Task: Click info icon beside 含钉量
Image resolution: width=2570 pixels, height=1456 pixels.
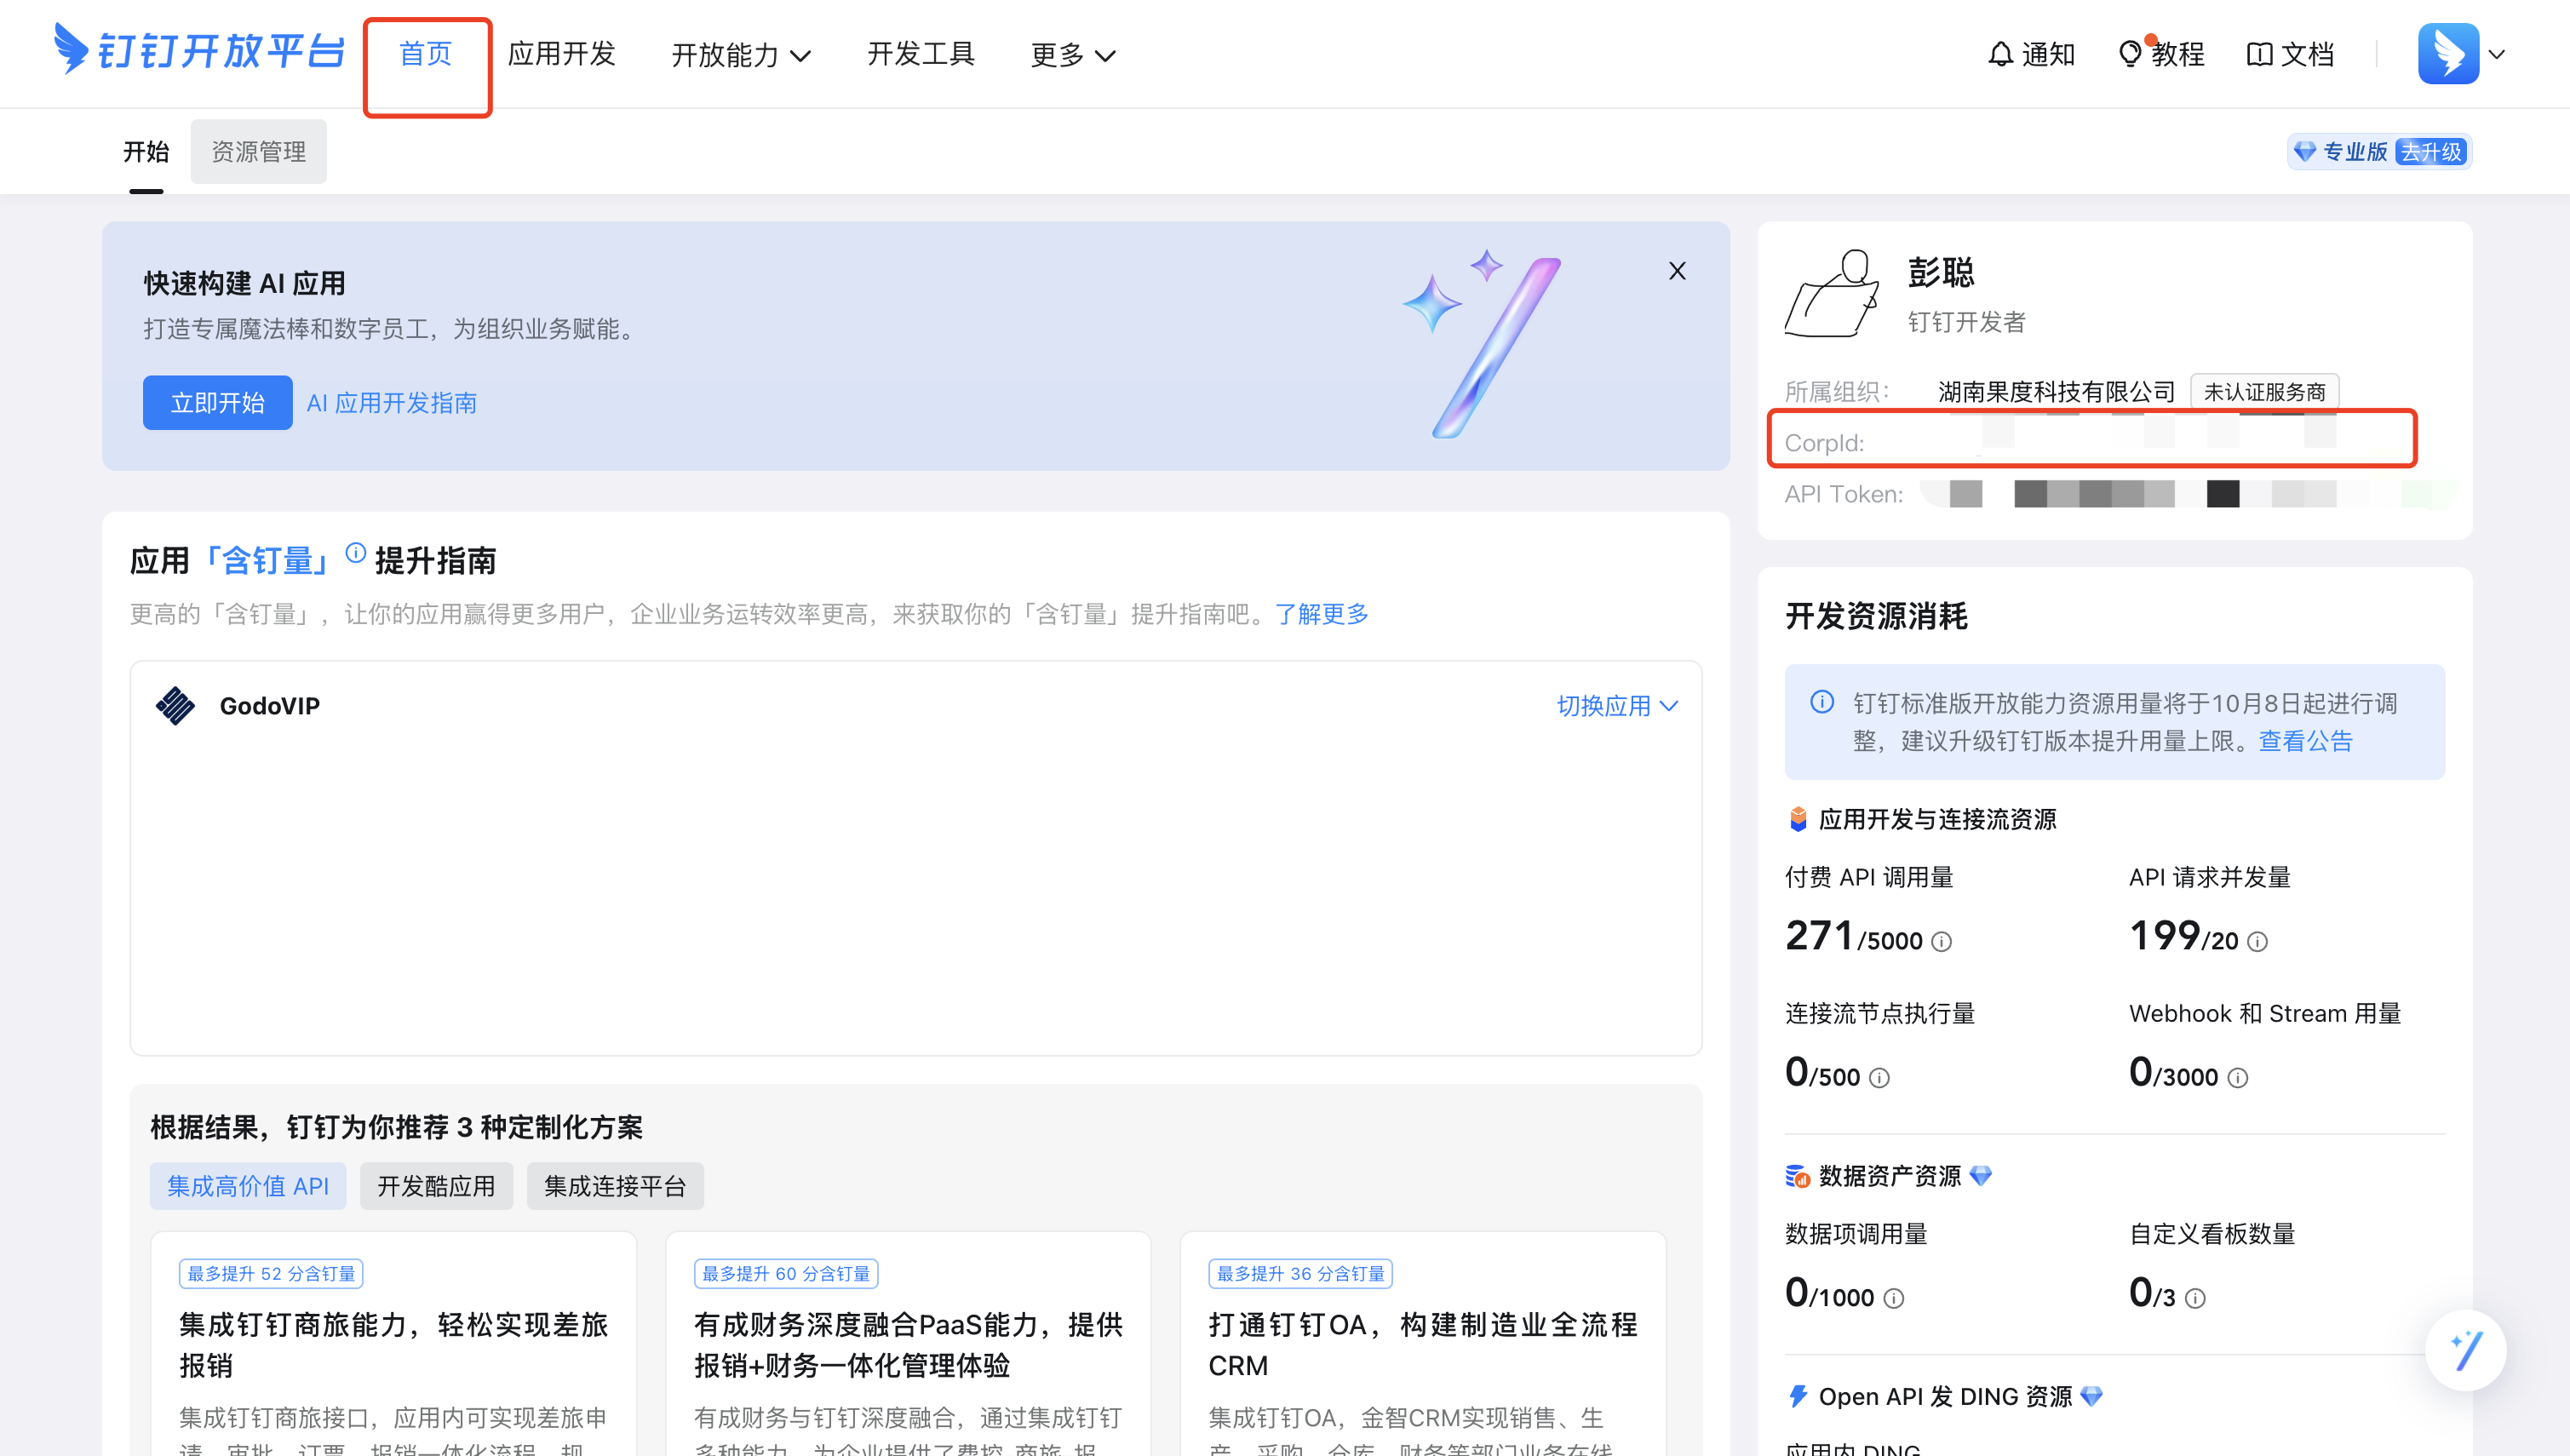Action: (x=355, y=553)
